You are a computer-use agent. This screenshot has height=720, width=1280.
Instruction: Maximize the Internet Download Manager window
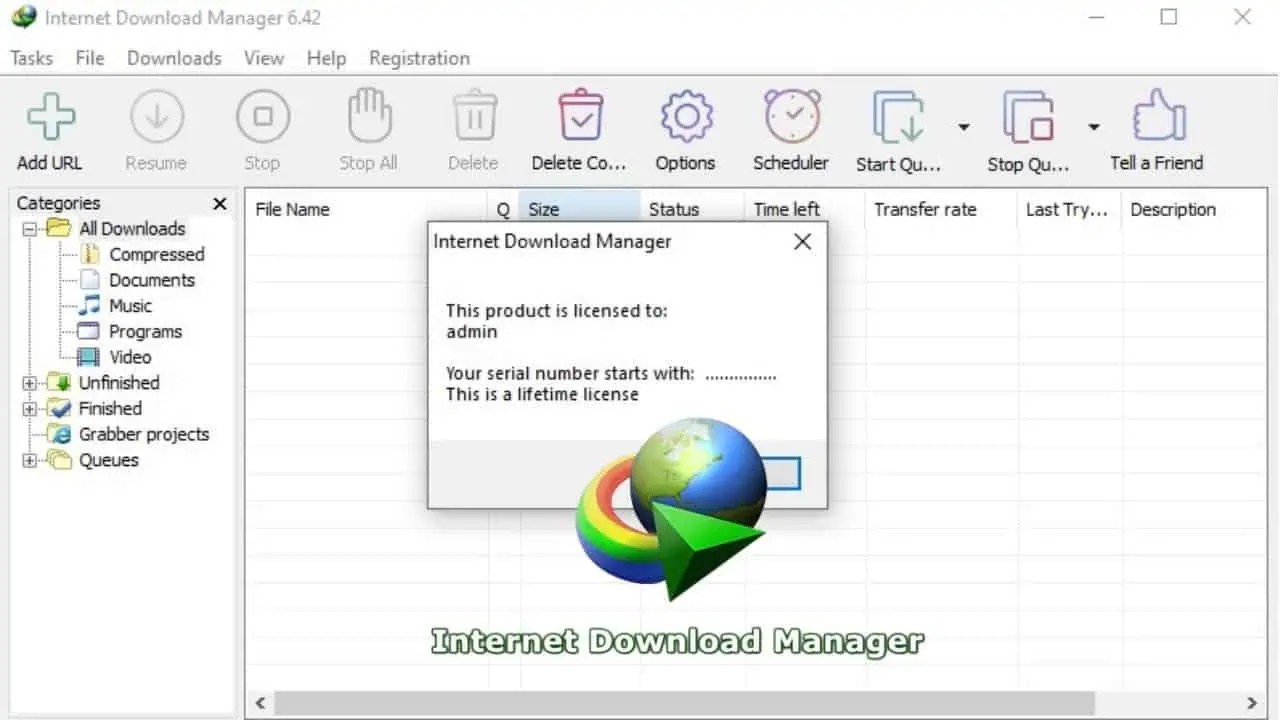coord(1168,17)
